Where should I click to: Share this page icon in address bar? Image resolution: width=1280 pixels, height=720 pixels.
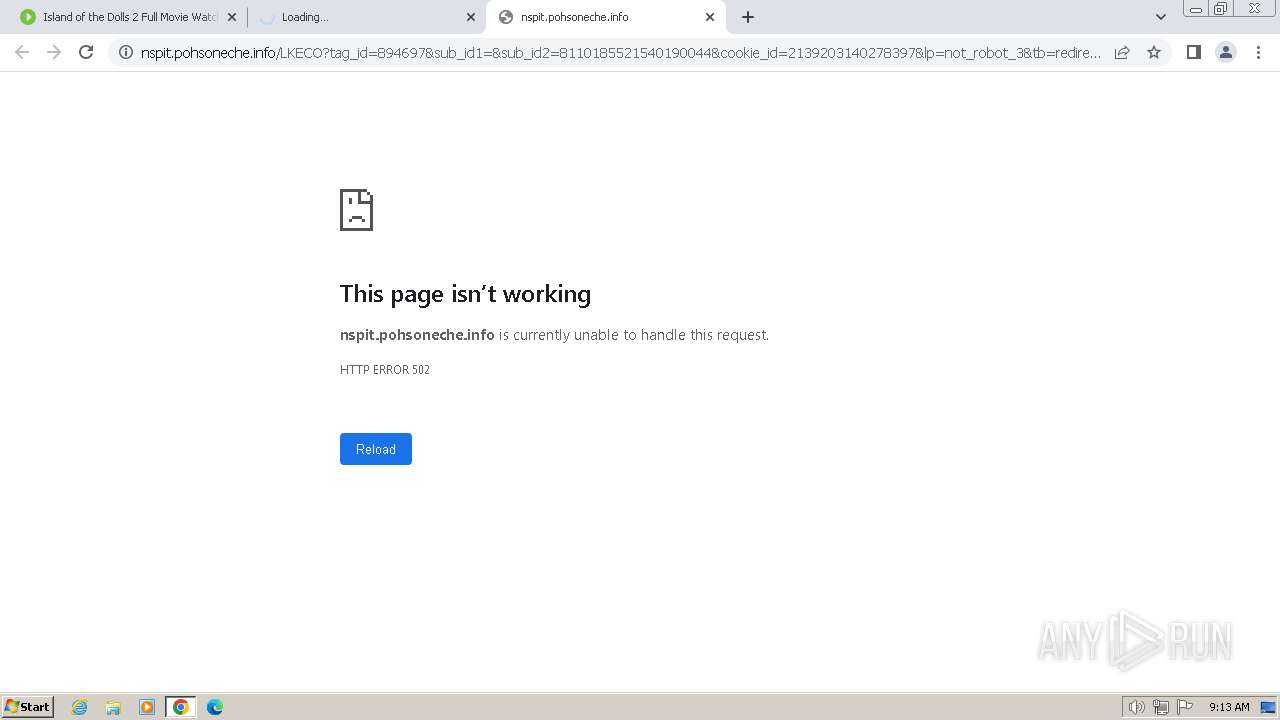click(1122, 52)
